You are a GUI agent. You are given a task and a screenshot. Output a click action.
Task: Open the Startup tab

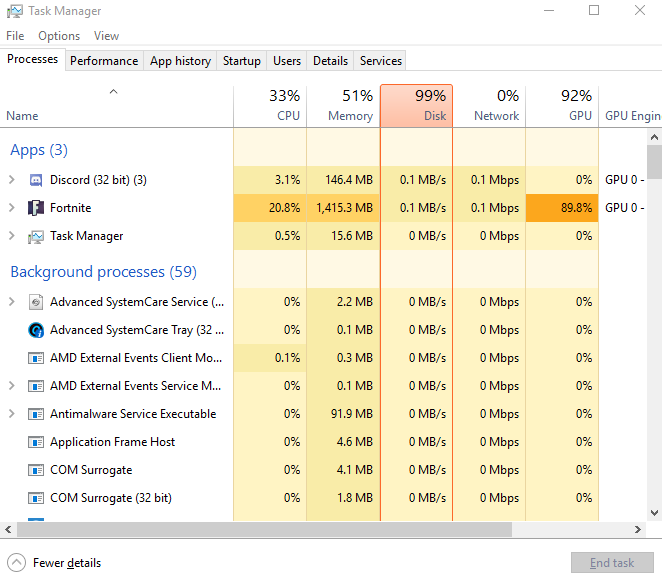coord(242,61)
